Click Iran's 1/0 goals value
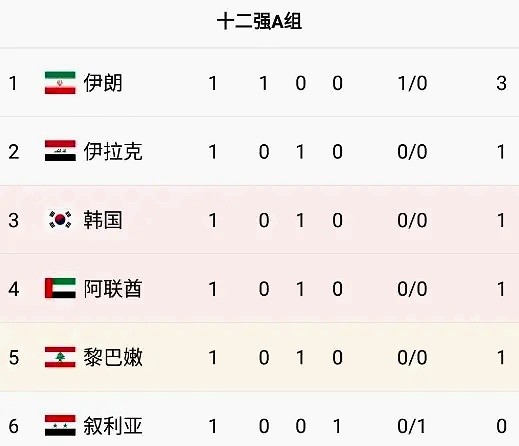519x446 pixels. click(412, 83)
